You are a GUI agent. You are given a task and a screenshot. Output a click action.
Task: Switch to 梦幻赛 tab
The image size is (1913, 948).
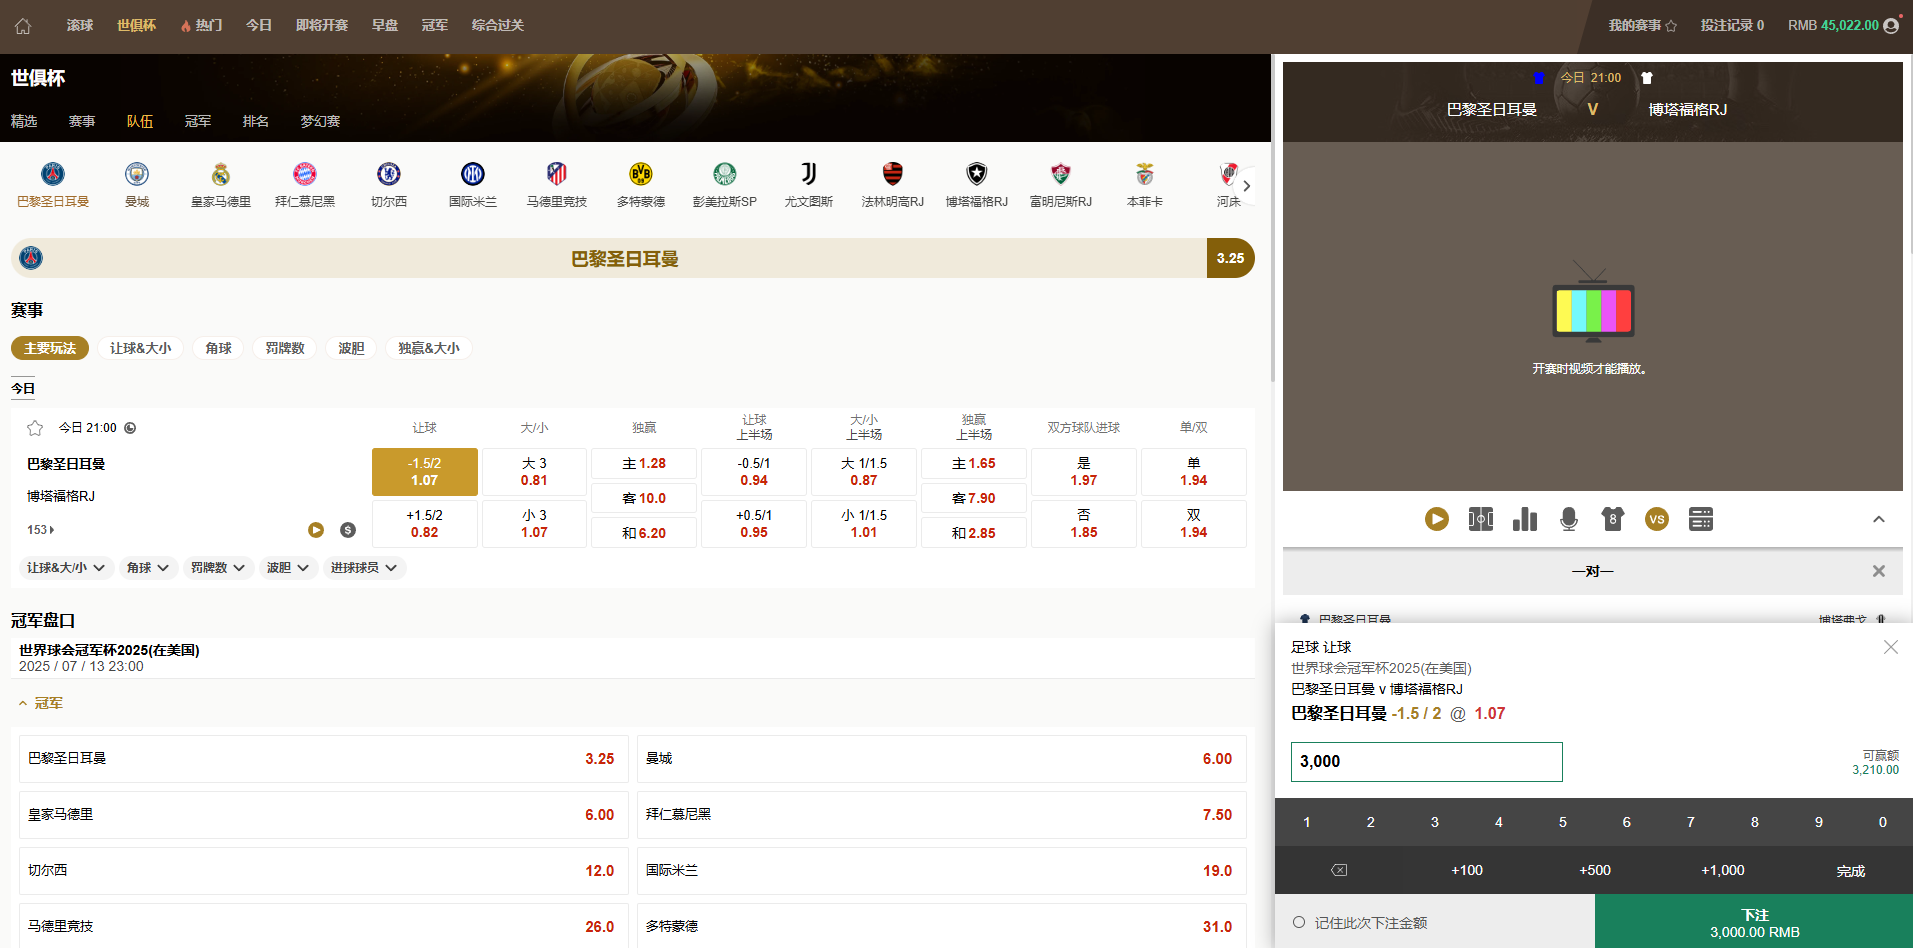(320, 121)
